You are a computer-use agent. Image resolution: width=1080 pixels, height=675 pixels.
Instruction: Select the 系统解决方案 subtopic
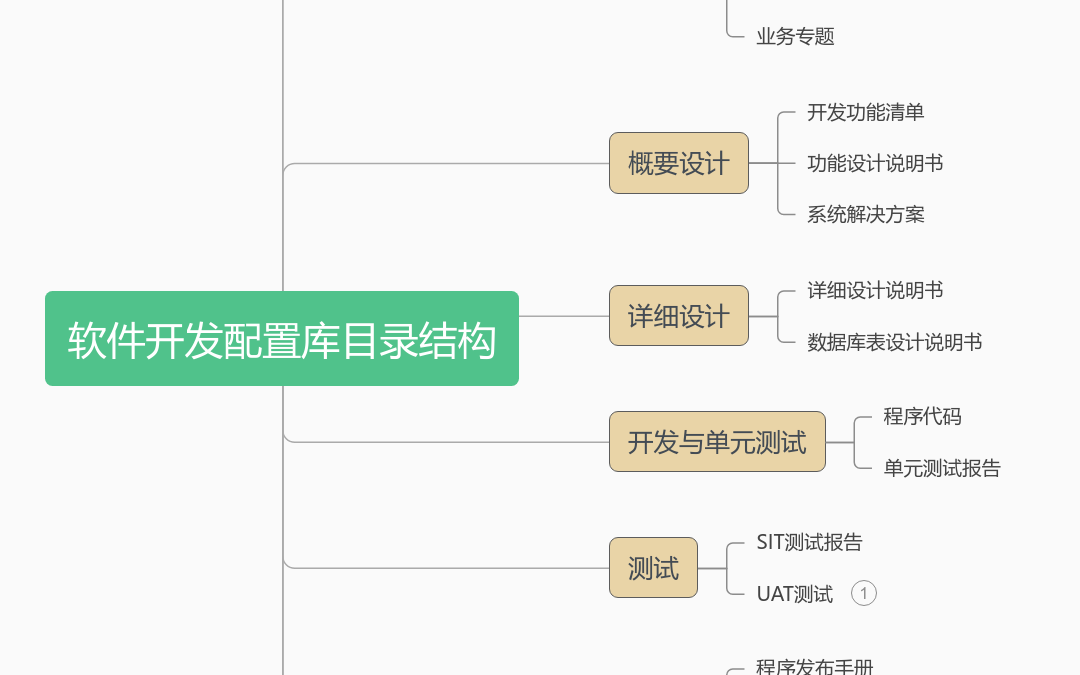[865, 214]
